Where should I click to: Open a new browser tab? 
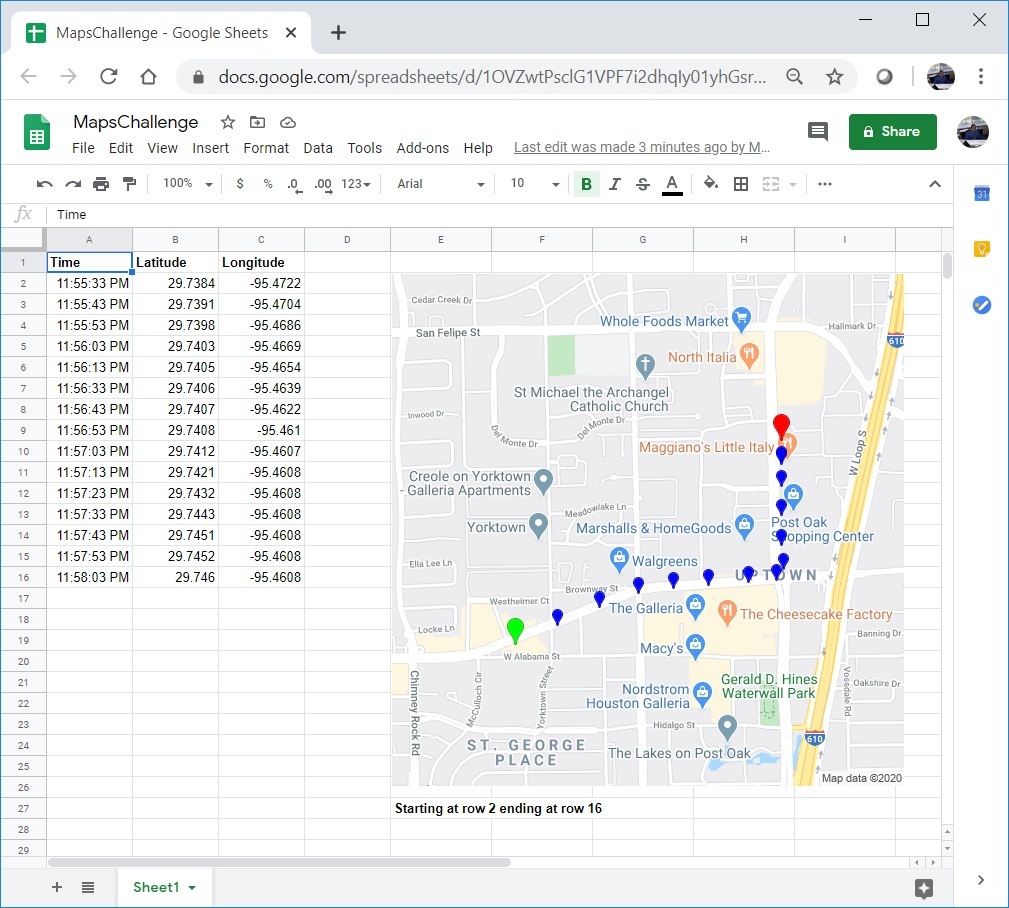point(338,33)
